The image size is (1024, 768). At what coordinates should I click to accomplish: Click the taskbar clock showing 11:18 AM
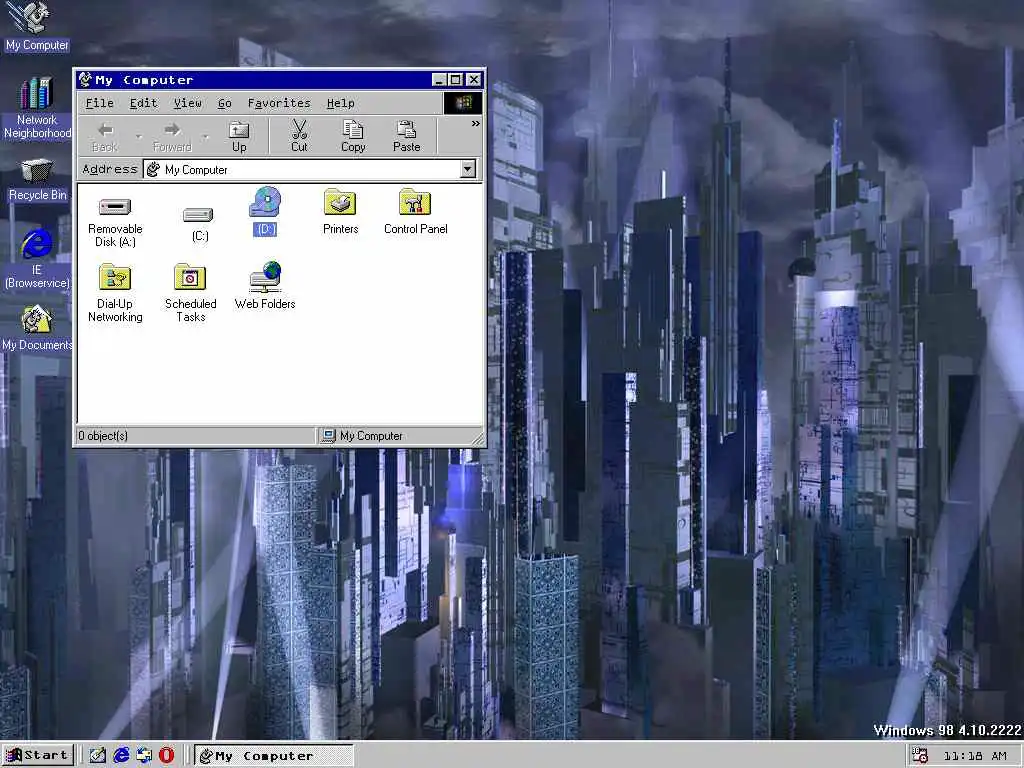[x=975, y=756]
